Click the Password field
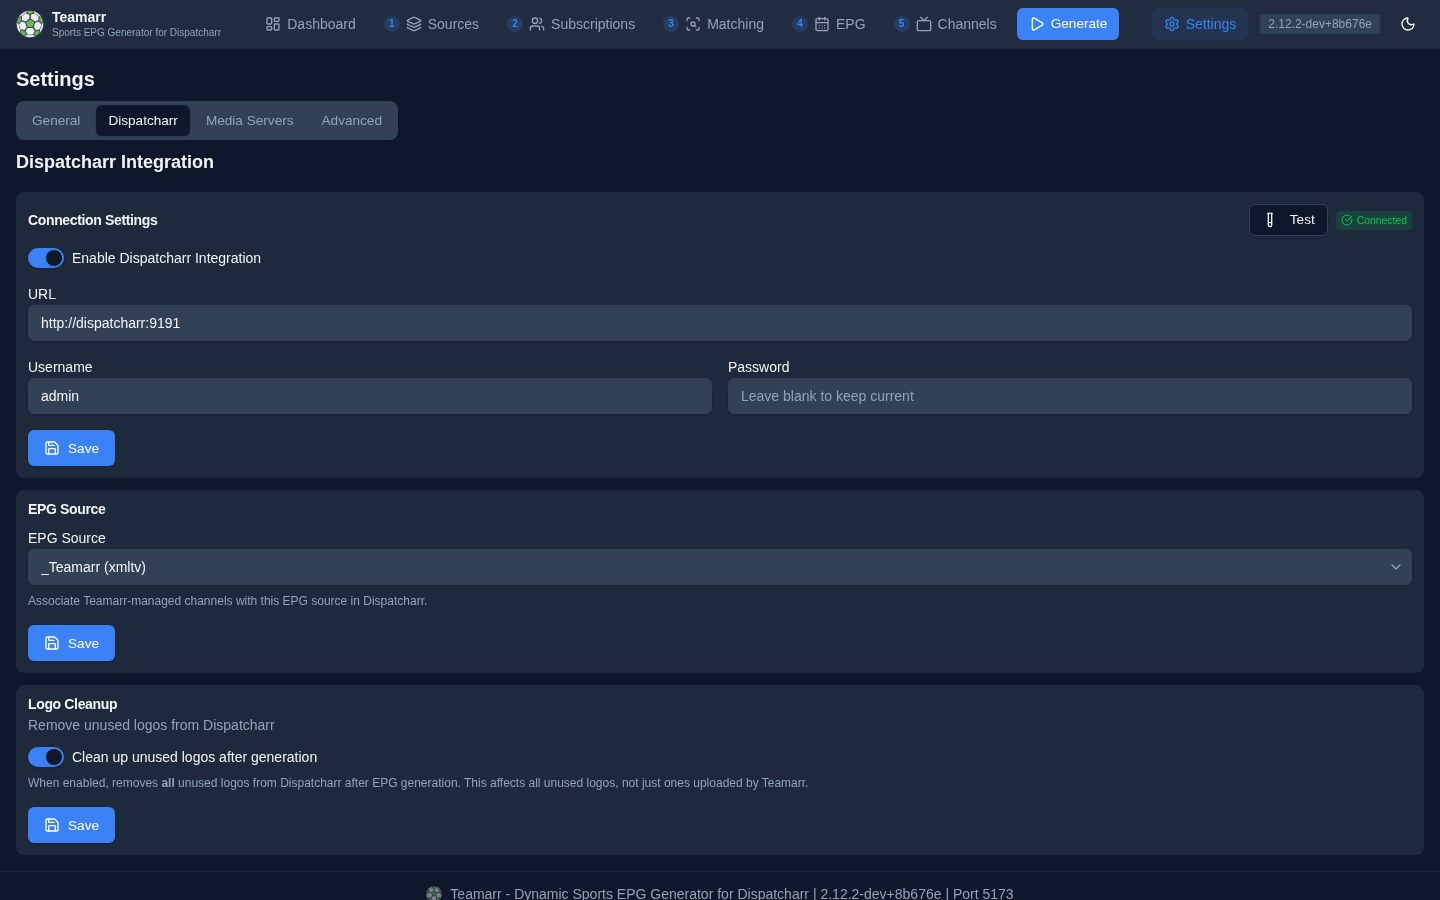The image size is (1440, 900). tap(1070, 396)
